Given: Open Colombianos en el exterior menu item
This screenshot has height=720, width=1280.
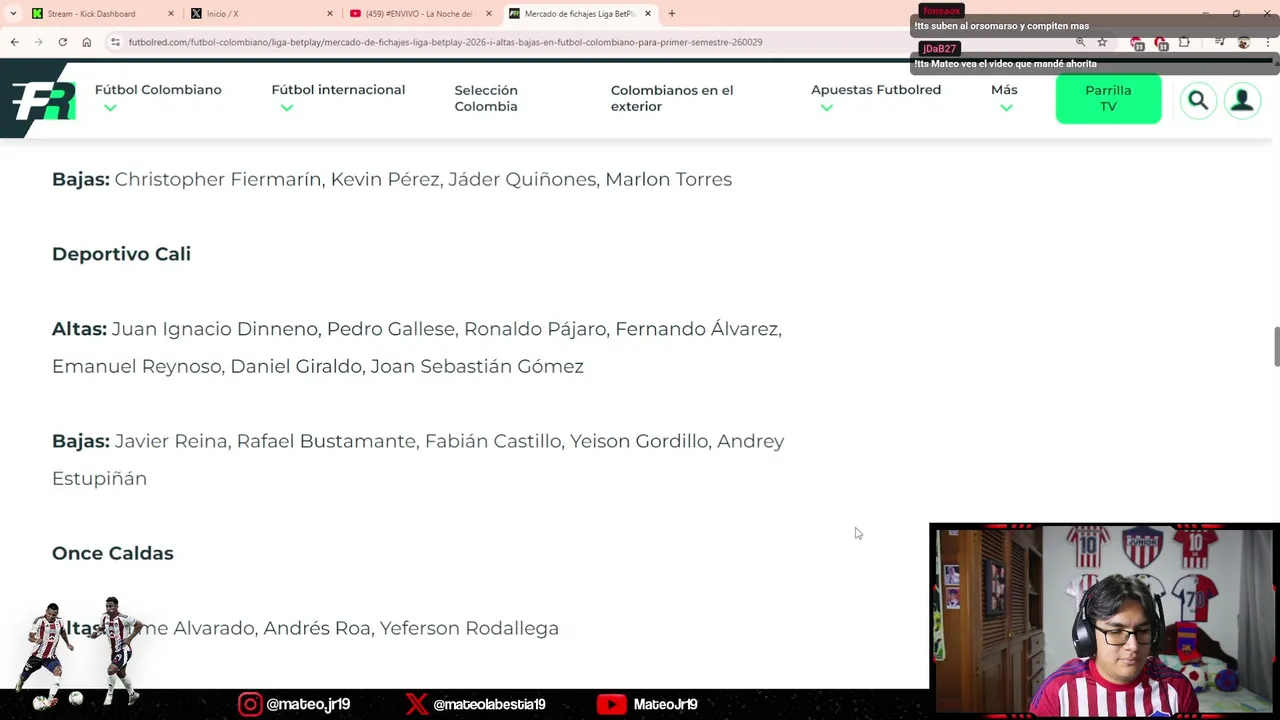Looking at the screenshot, I should (x=672, y=98).
